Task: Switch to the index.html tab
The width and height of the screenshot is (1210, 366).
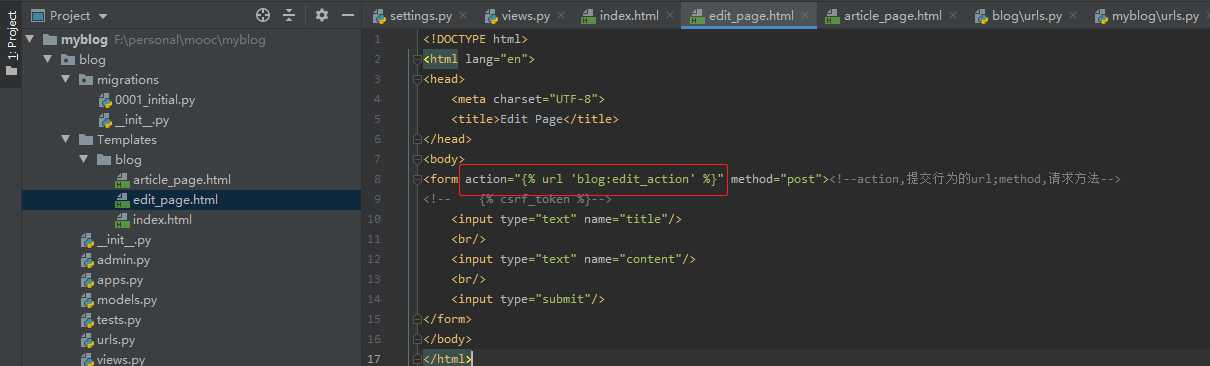Action: 629,16
